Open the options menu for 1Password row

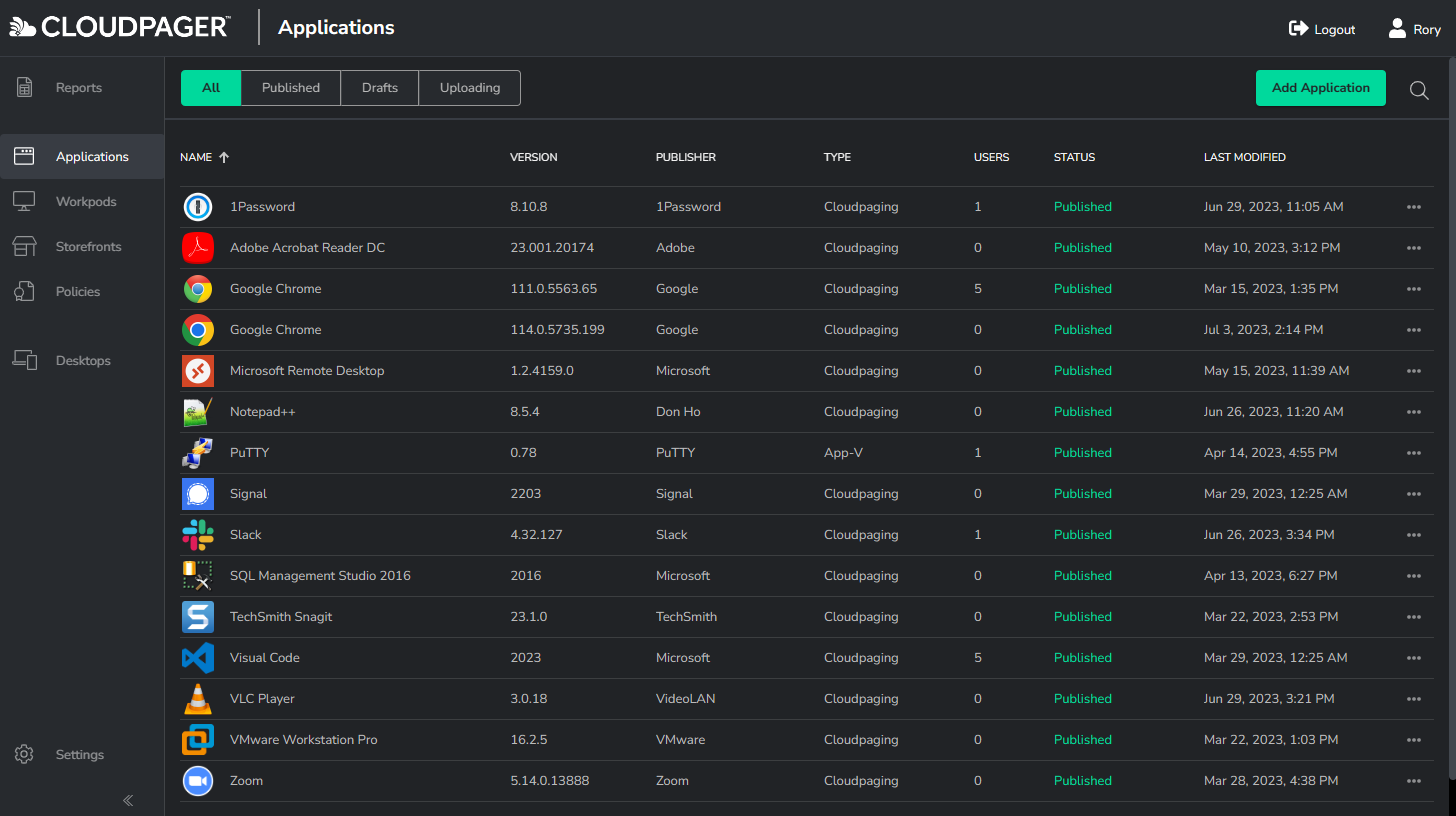pos(1414,207)
